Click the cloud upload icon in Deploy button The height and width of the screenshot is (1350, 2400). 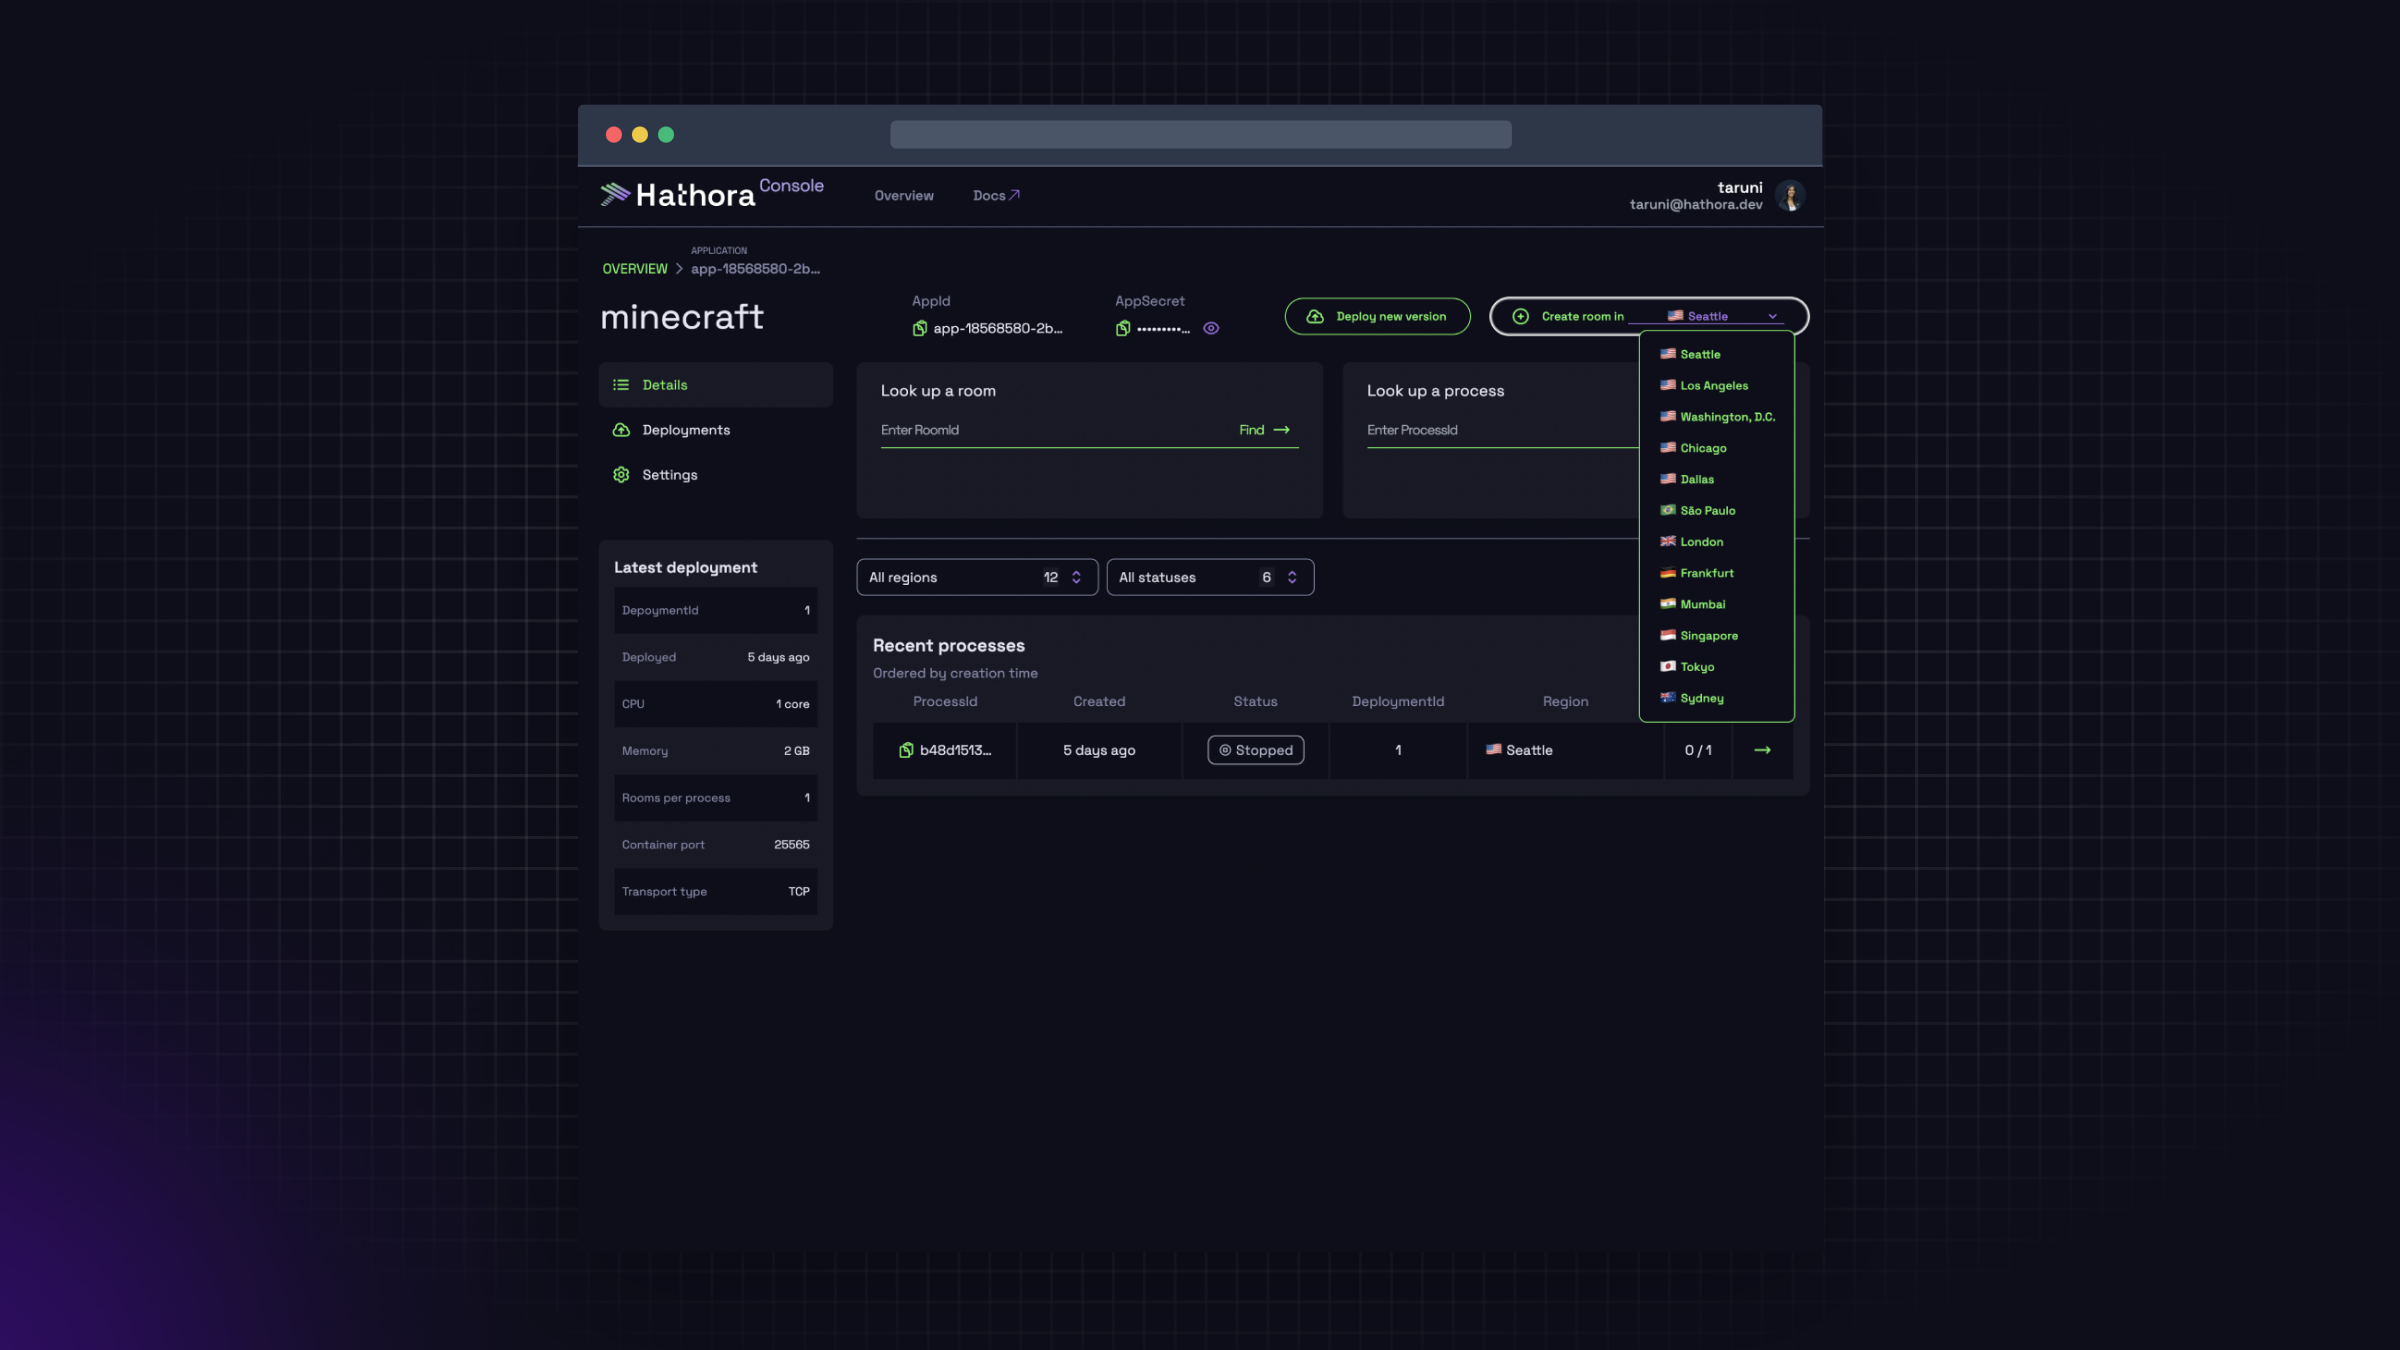tap(1316, 316)
